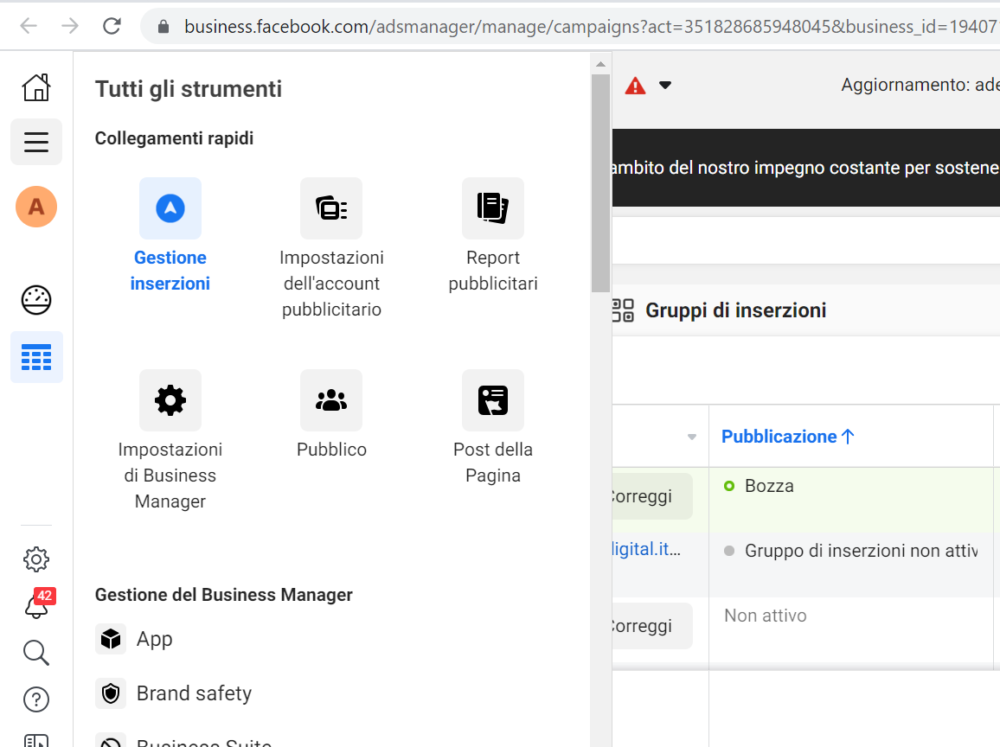Click the dark notification banner text
This screenshot has height=747, width=1000.
806,168
